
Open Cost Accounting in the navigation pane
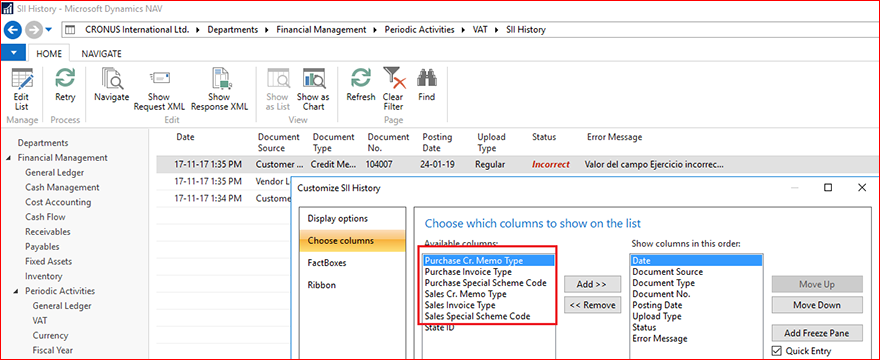click(x=58, y=202)
